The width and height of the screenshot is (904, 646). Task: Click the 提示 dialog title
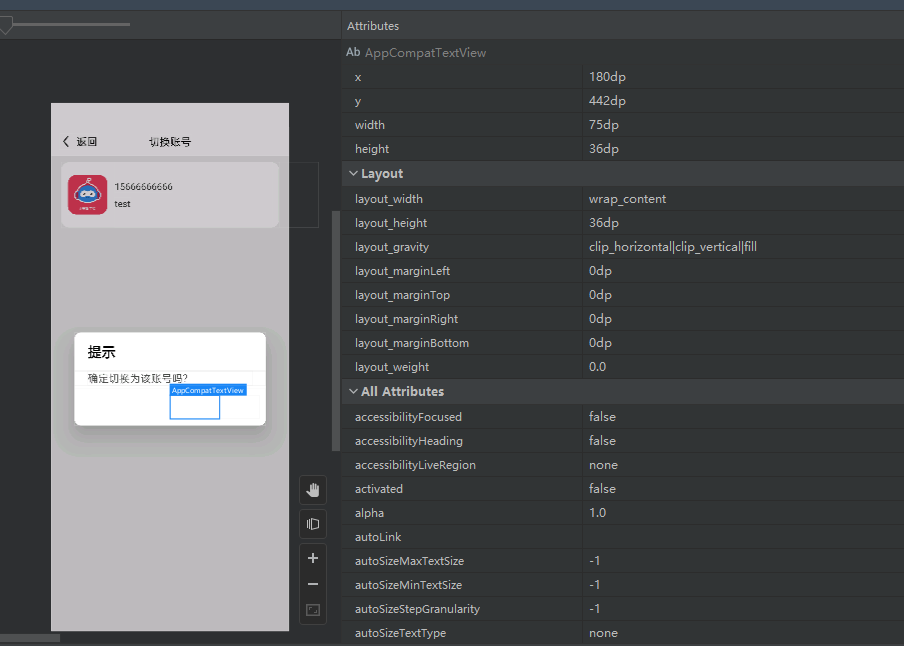101,352
